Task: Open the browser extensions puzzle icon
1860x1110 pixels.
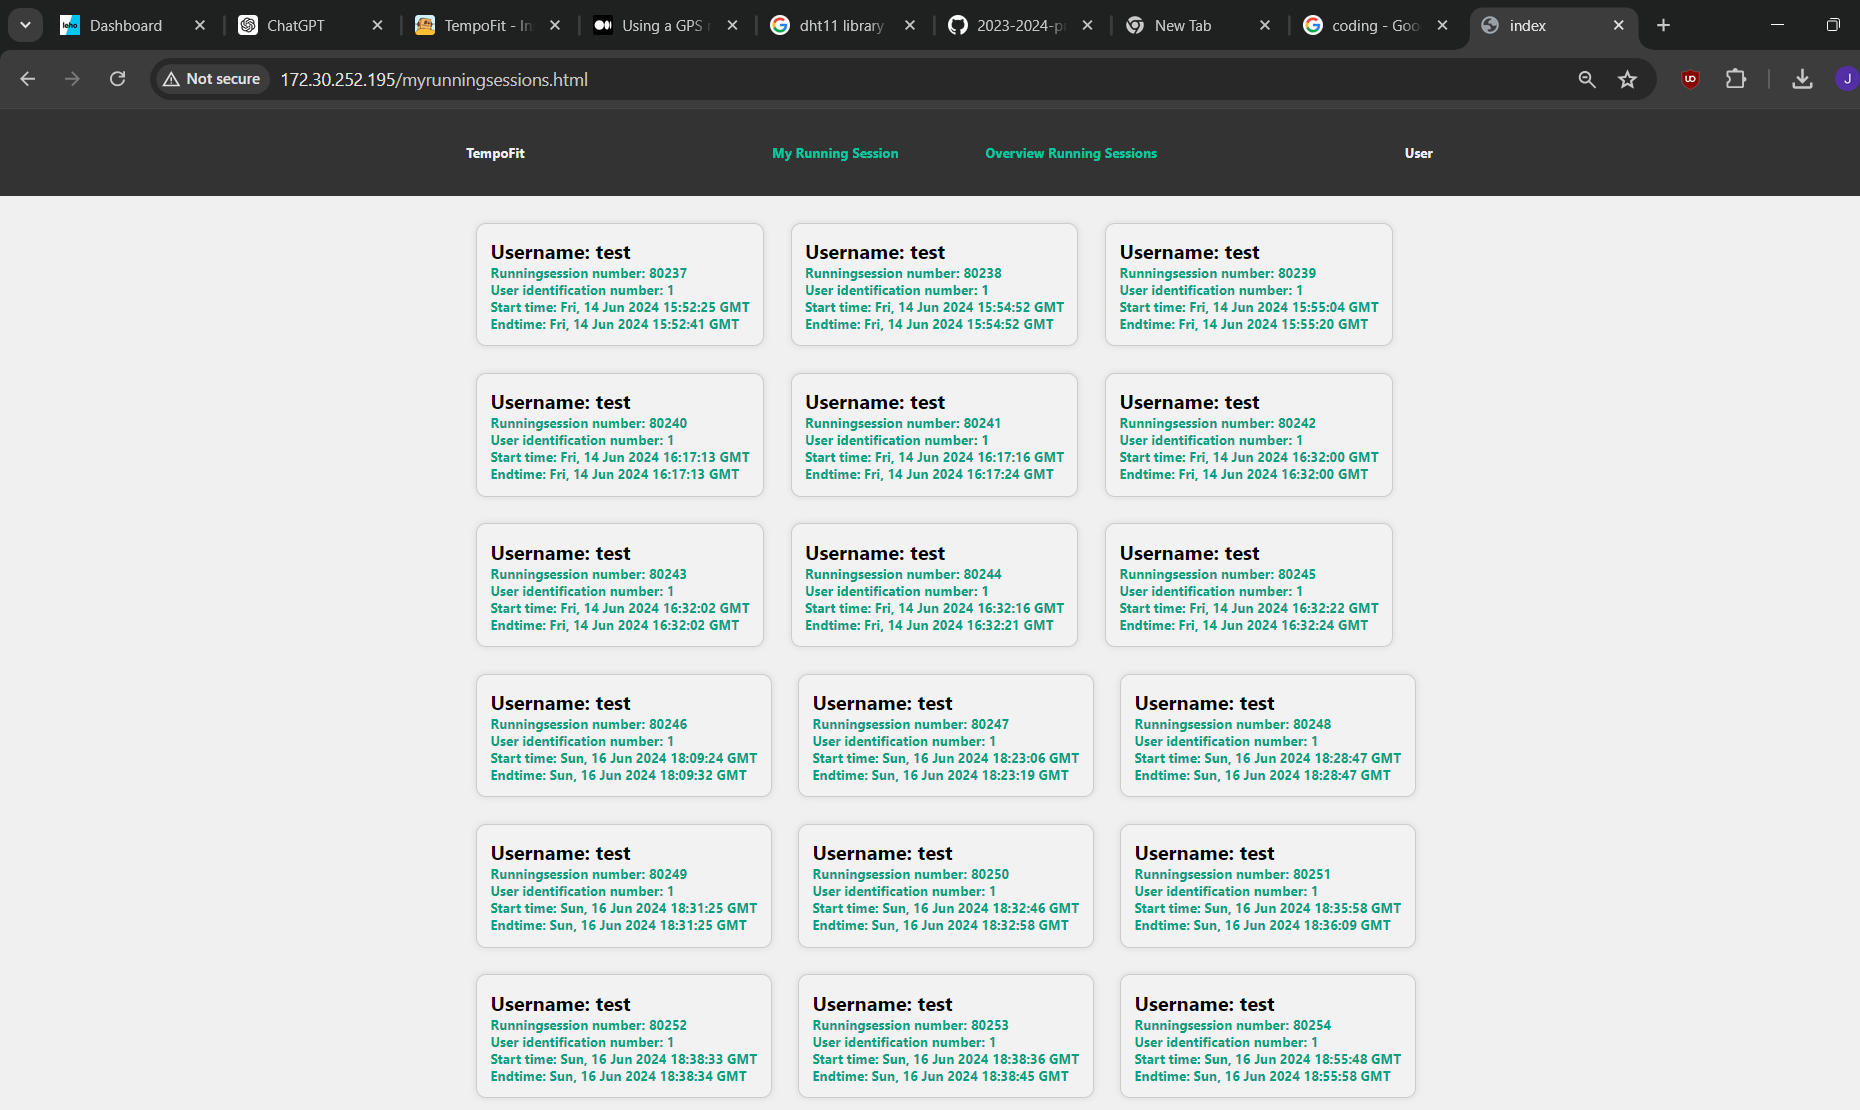Action: pos(1736,79)
